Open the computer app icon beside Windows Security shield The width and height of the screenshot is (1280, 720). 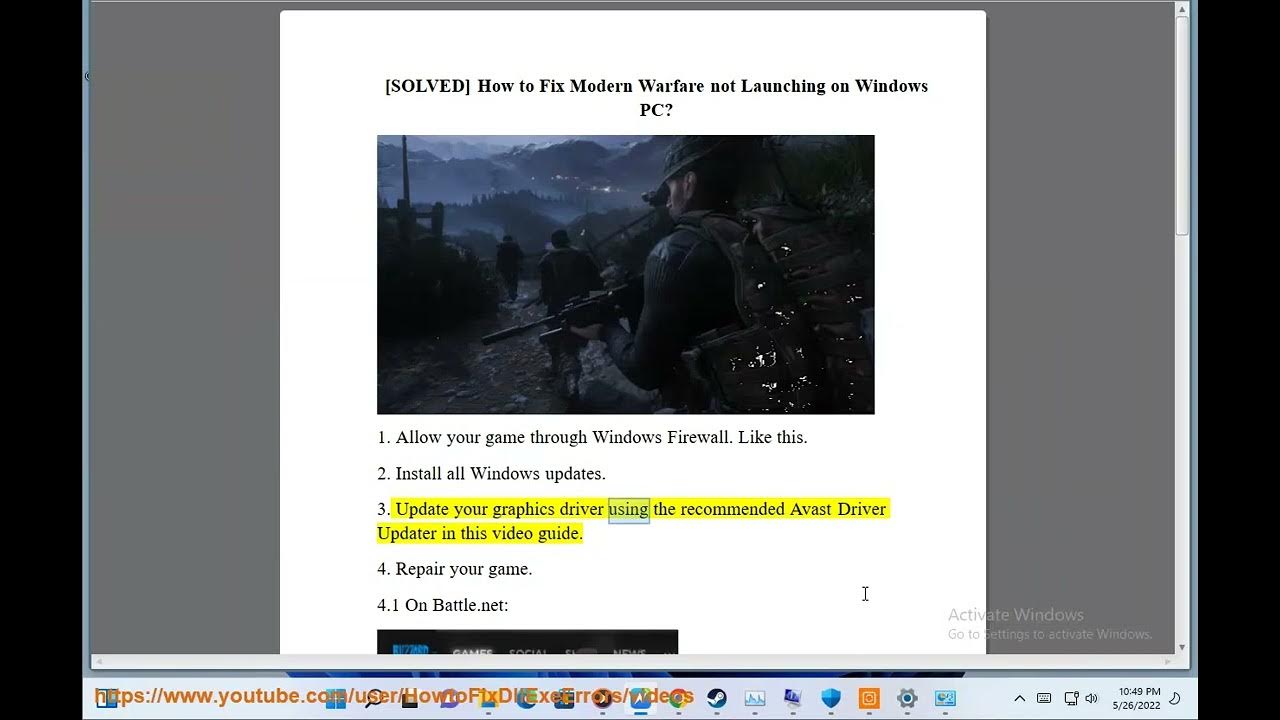point(793,698)
